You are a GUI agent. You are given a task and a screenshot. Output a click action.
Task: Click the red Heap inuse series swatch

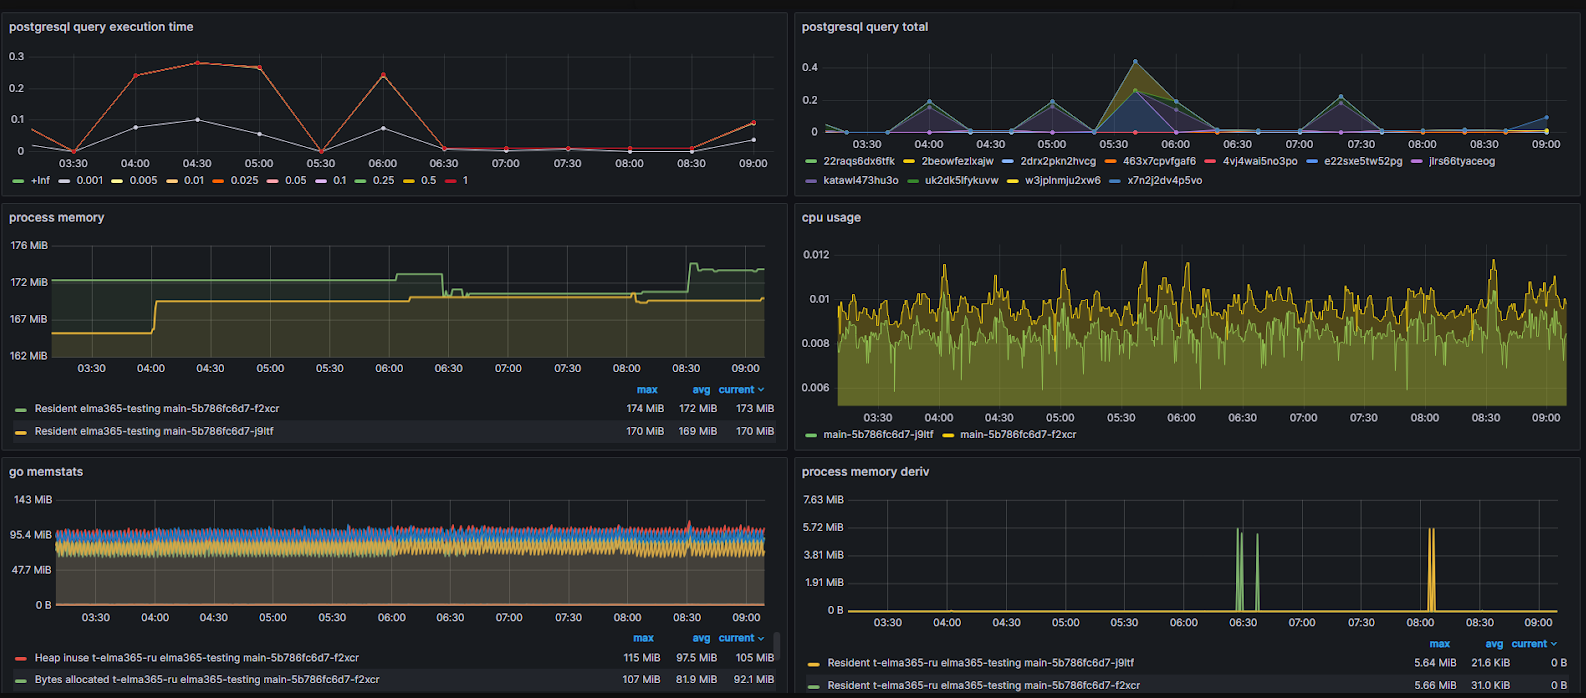click(21, 659)
